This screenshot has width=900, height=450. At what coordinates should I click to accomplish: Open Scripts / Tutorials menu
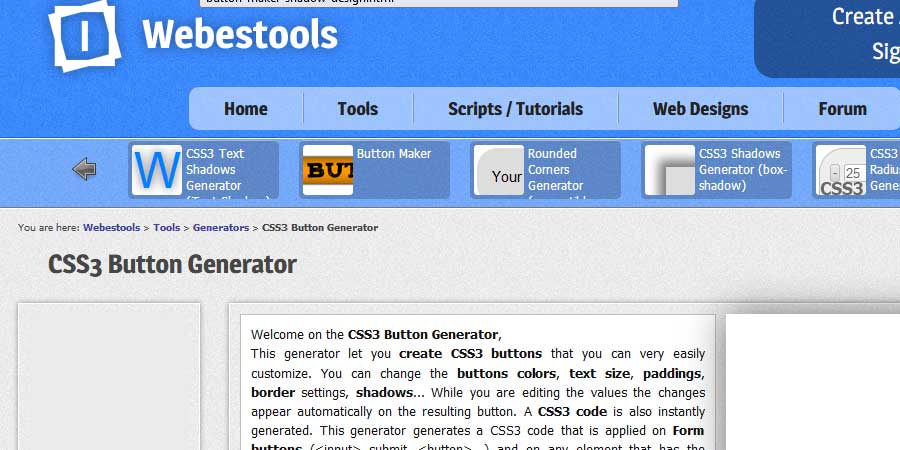pos(515,108)
